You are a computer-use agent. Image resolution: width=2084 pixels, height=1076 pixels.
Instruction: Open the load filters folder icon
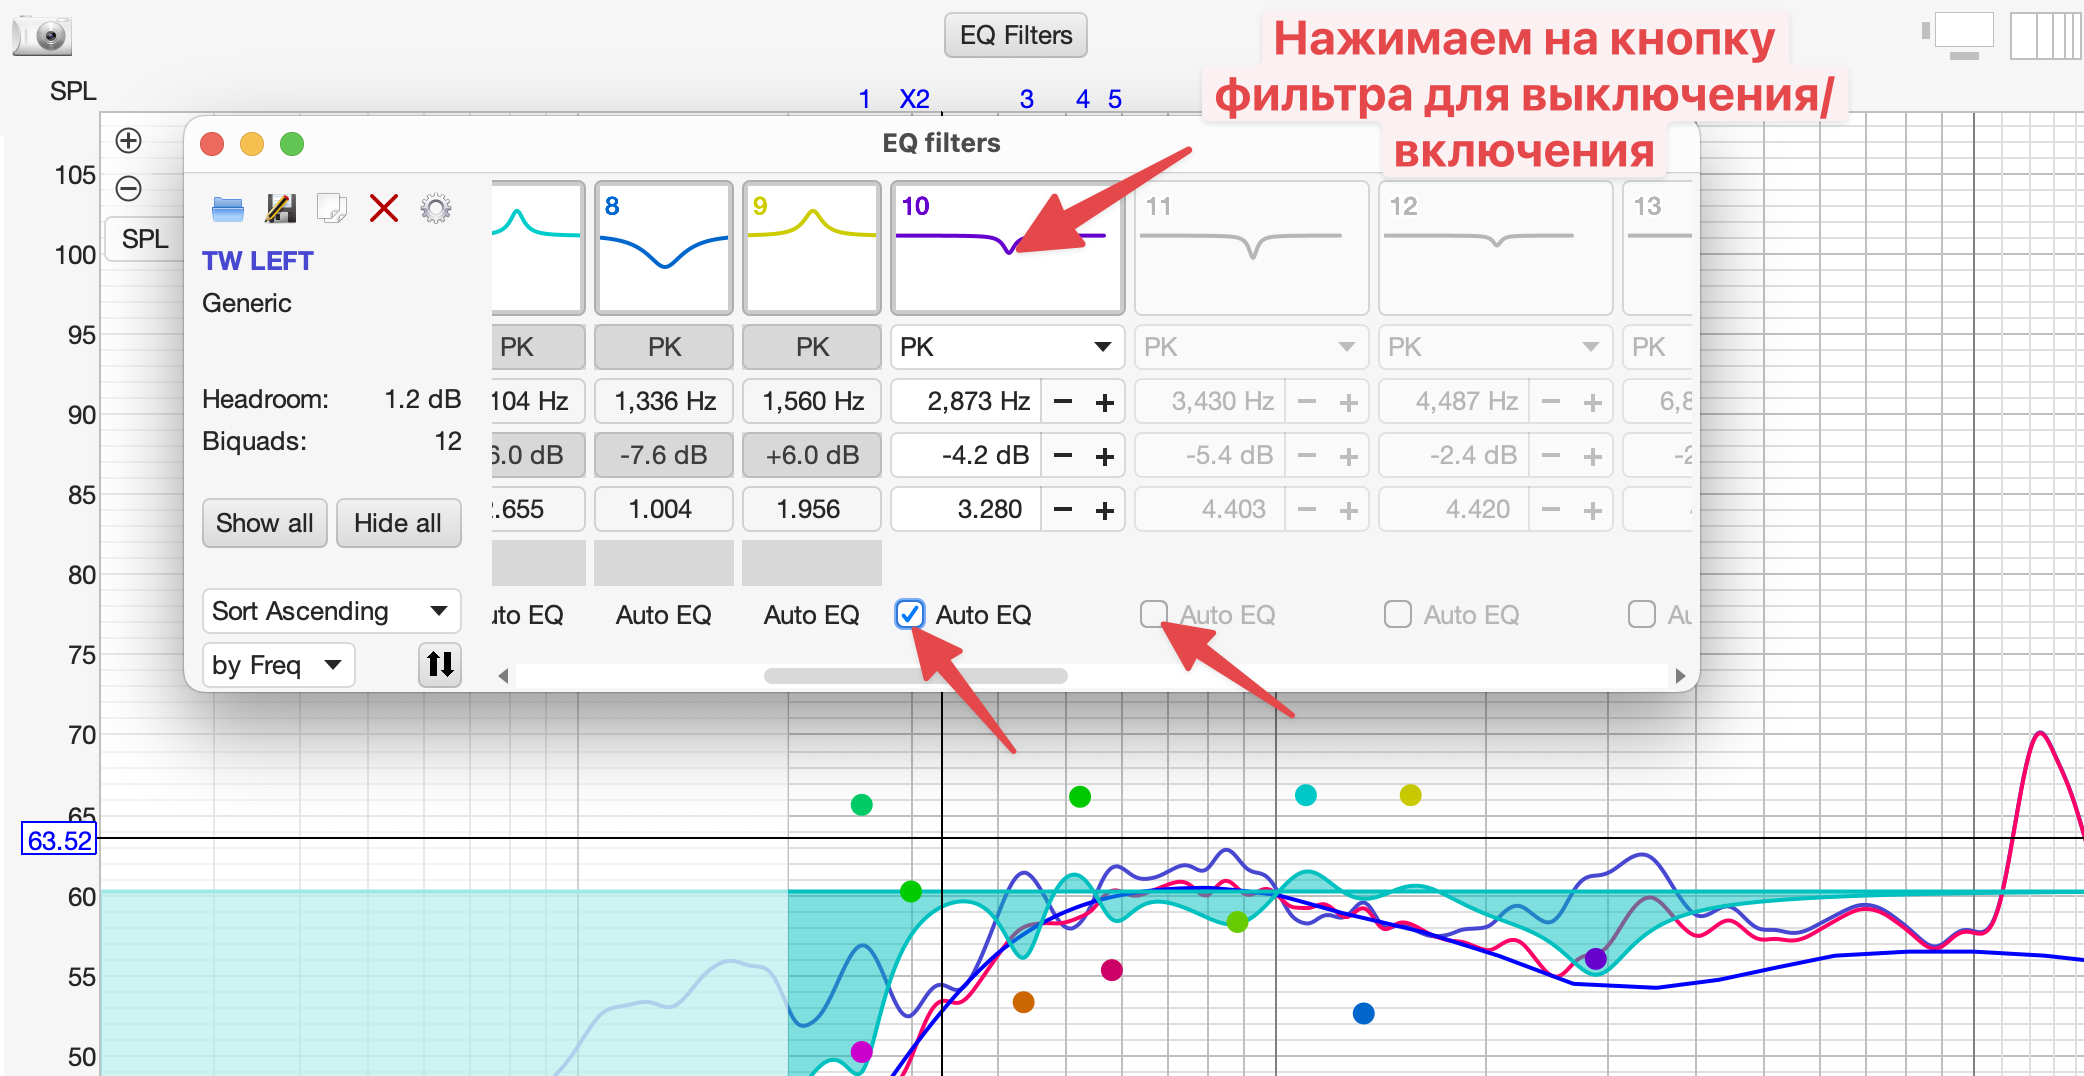click(228, 209)
